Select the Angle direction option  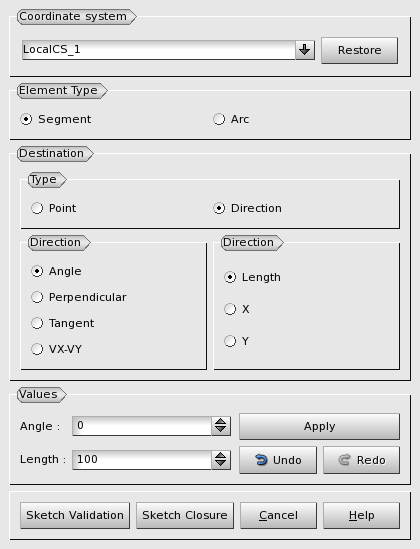tap(56, 271)
